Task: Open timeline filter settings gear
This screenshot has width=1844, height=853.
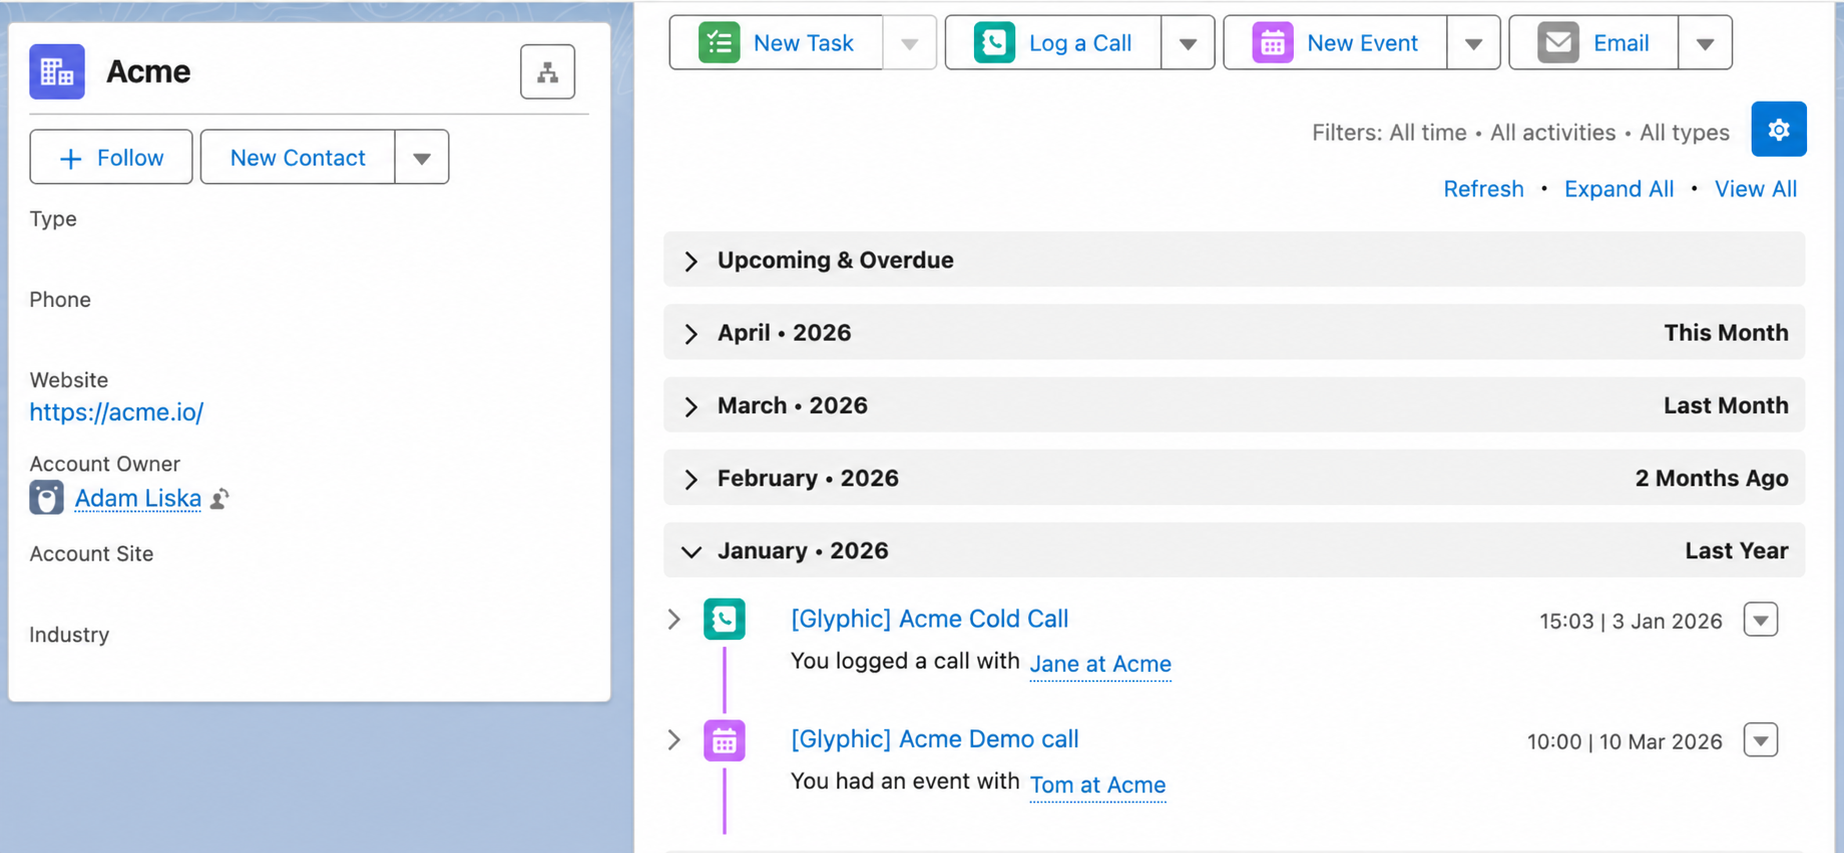Action: (x=1778, y=129)
